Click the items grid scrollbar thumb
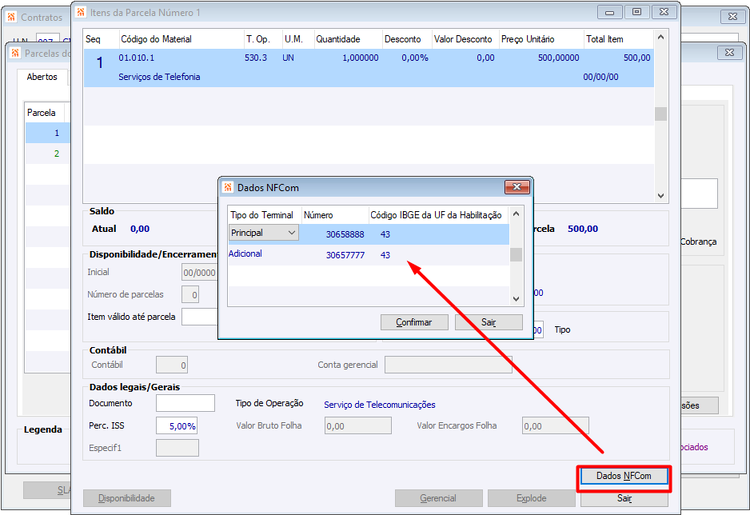 [661, 114]
